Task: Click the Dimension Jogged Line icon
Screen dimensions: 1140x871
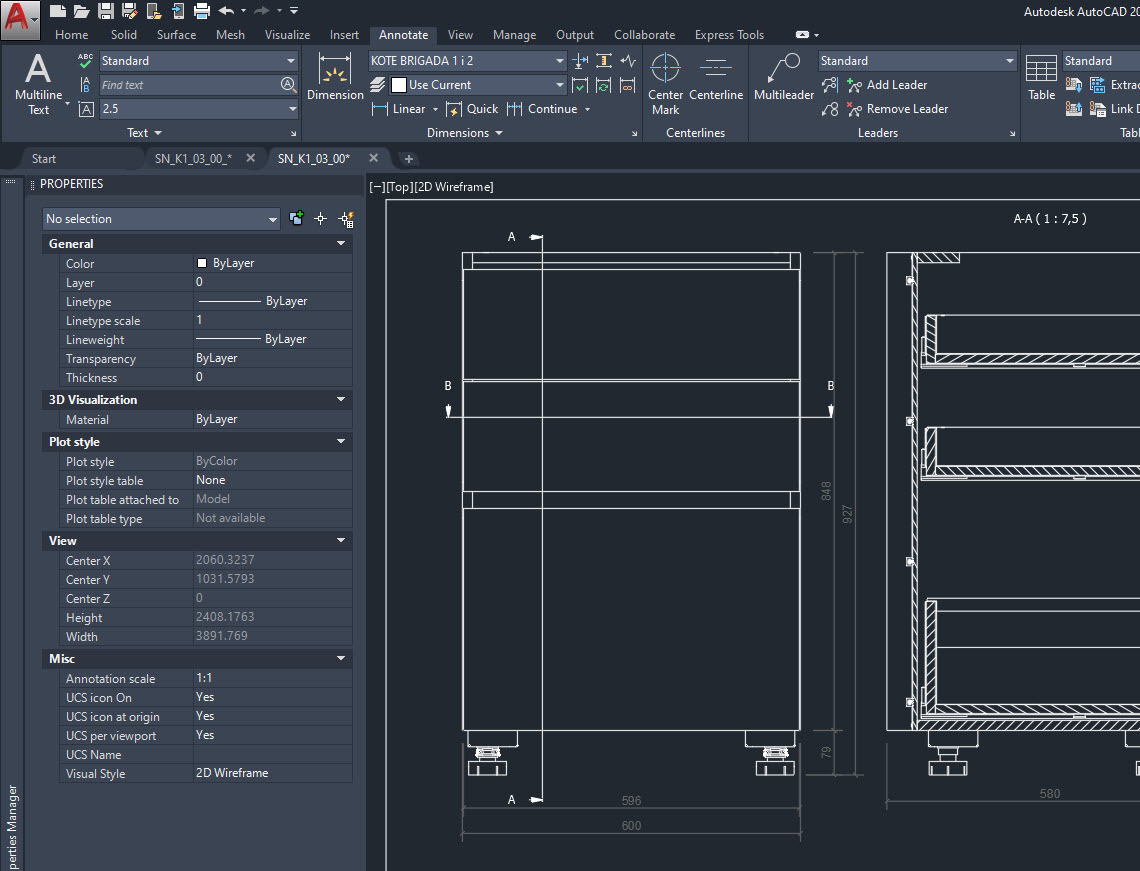Action: click(x=627, y=61)
